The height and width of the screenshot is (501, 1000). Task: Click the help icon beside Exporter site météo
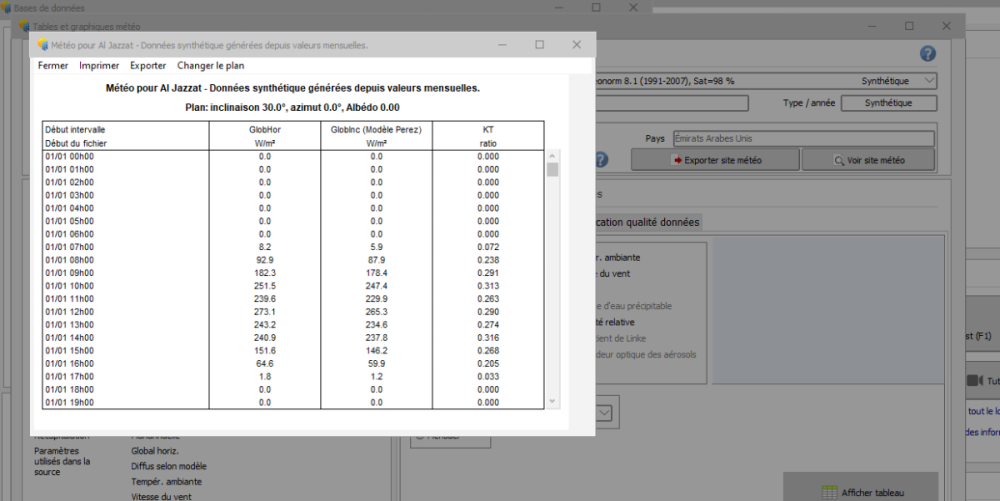pyautogui.click(x=601, y=160)
